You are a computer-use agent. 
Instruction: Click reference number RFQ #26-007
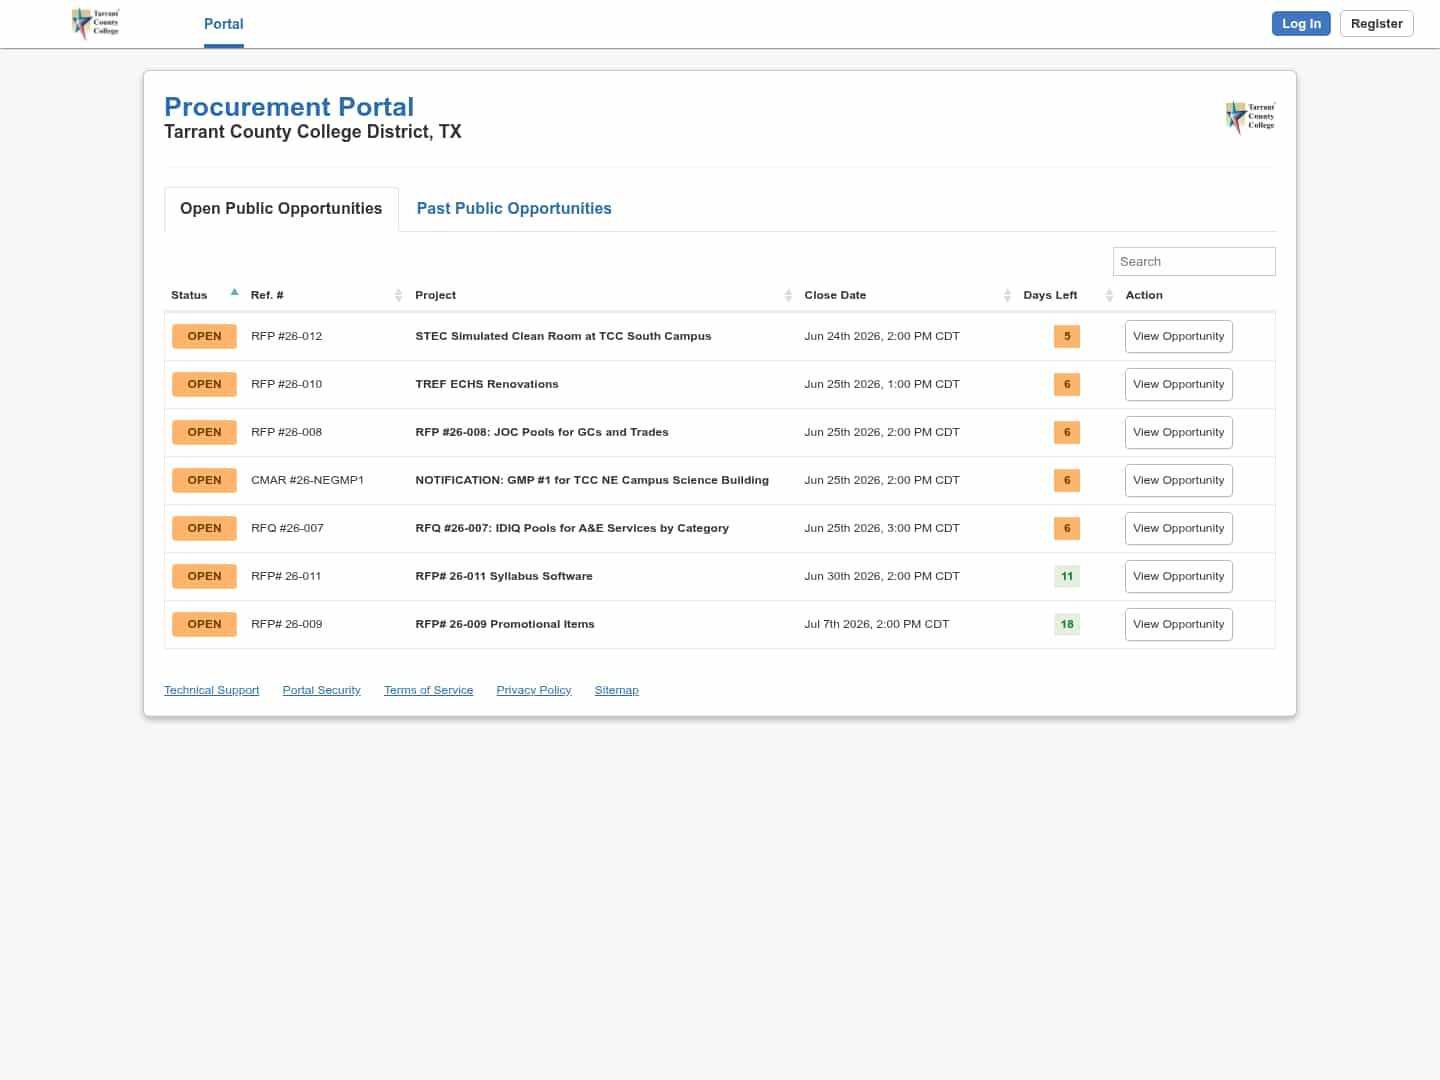287,529
